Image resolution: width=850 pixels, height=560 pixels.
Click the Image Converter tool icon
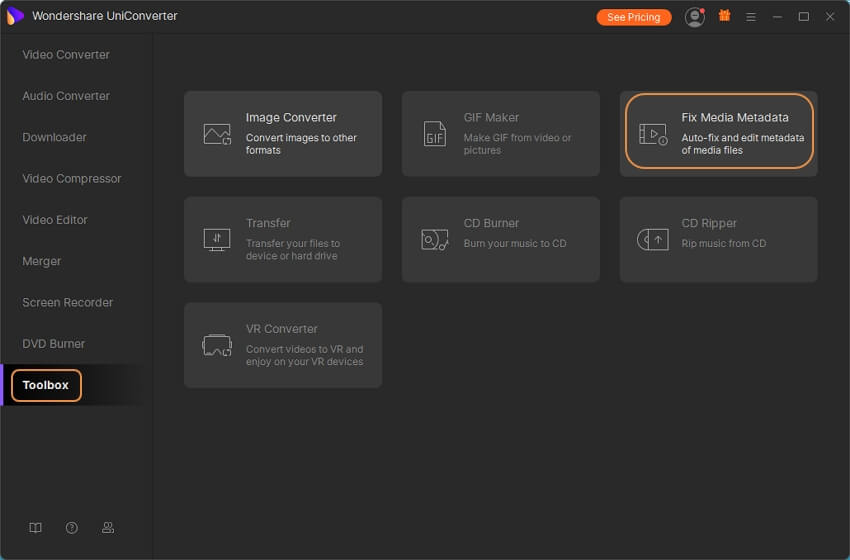coord(217,134)
